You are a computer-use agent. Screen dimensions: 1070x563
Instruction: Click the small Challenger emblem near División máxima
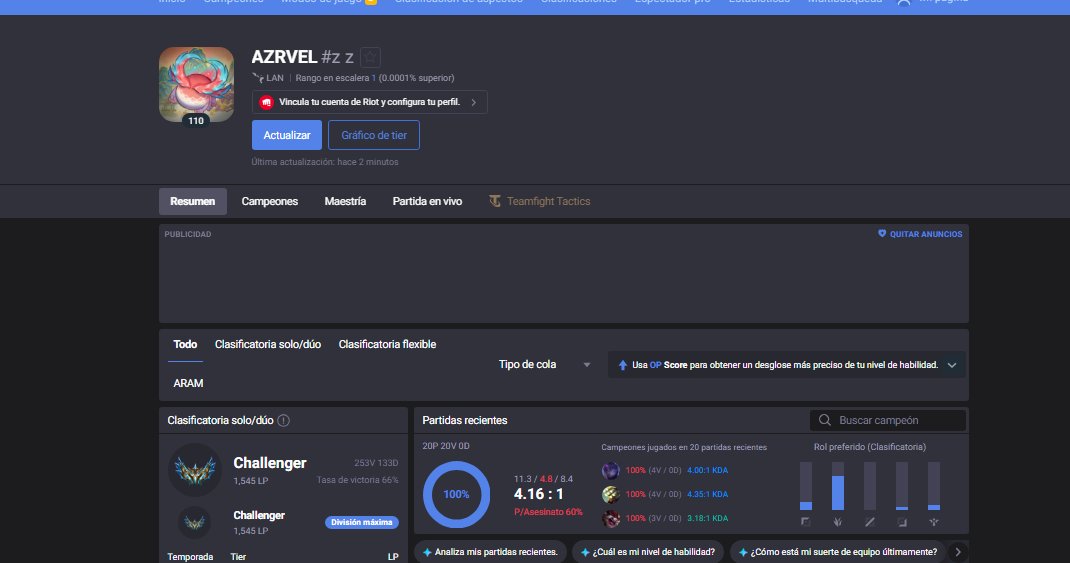click(194, 523)
